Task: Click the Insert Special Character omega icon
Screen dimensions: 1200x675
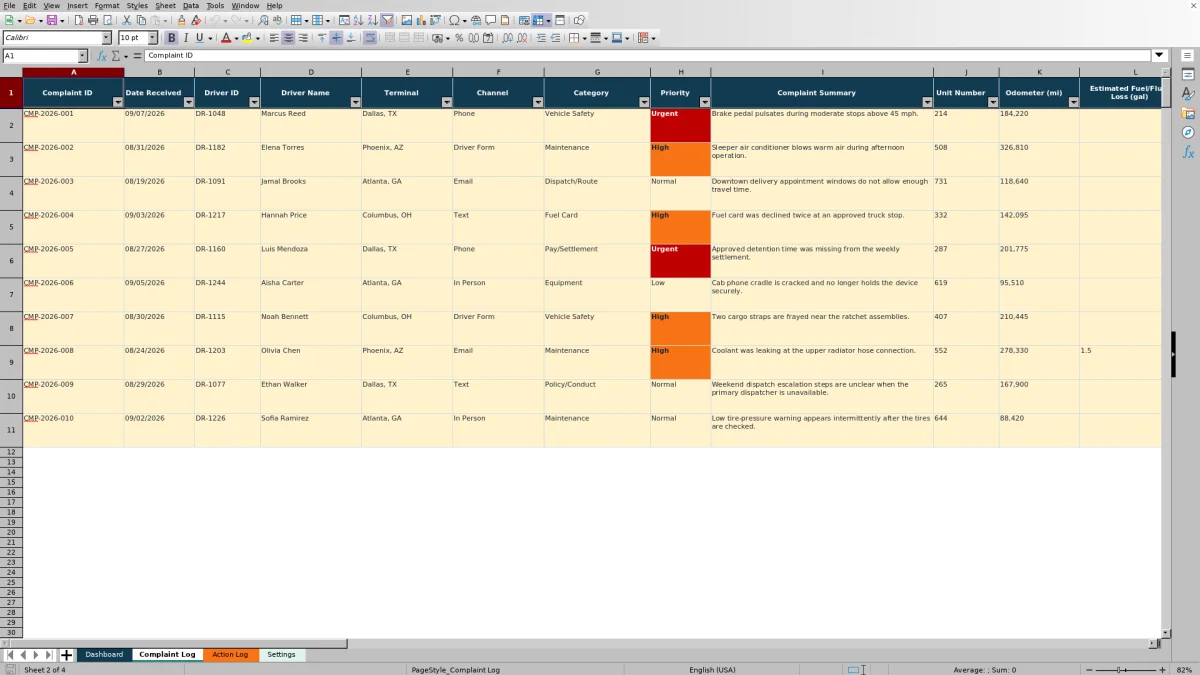Action: [x=454, y=20]
